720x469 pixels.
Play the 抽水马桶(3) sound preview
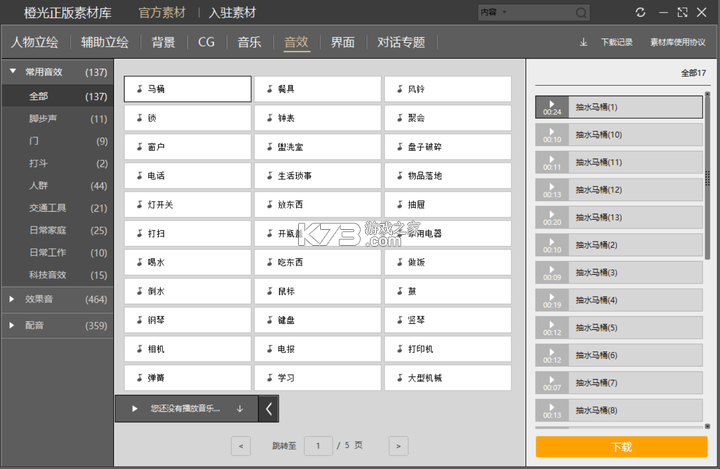[x=552, y=272]
